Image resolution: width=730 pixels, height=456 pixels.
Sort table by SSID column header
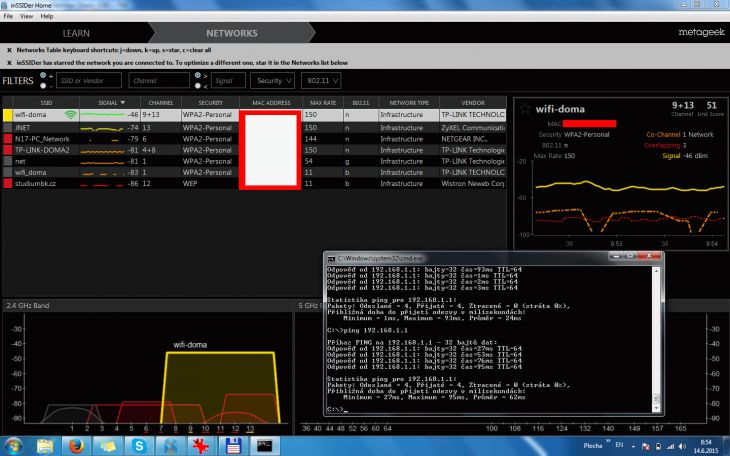click(46, 102)
